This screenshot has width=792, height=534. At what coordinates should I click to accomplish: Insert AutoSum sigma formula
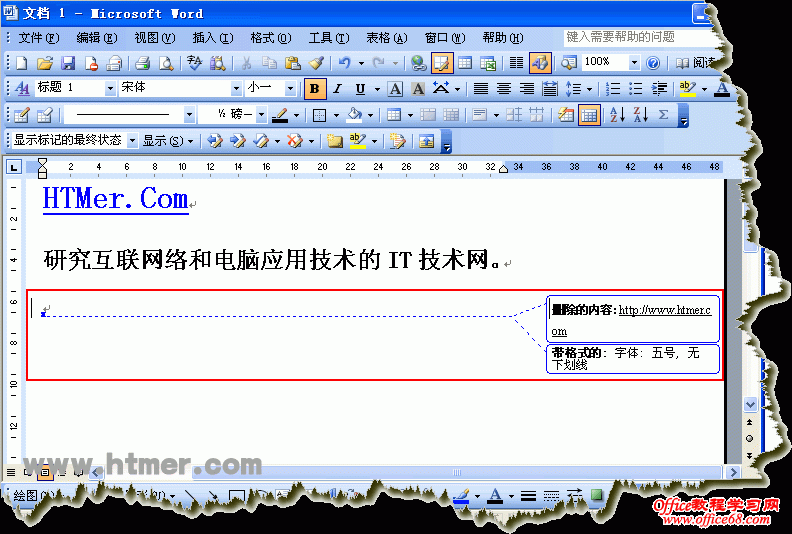(664, 115)
